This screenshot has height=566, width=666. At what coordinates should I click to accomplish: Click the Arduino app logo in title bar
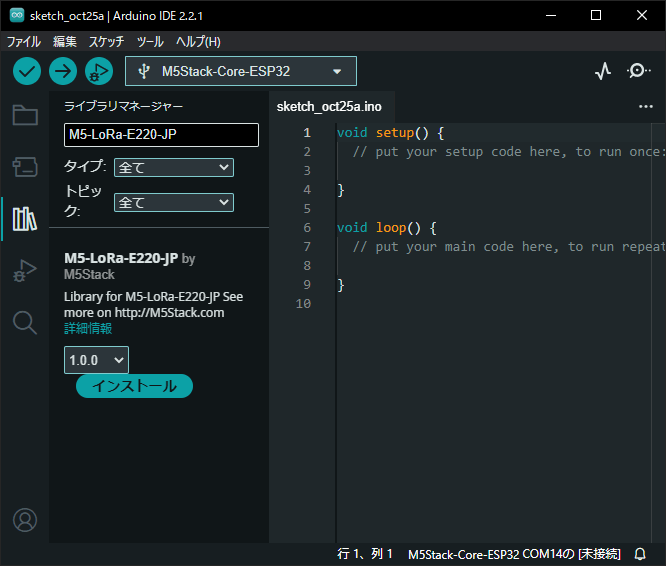tap(17, 16)
